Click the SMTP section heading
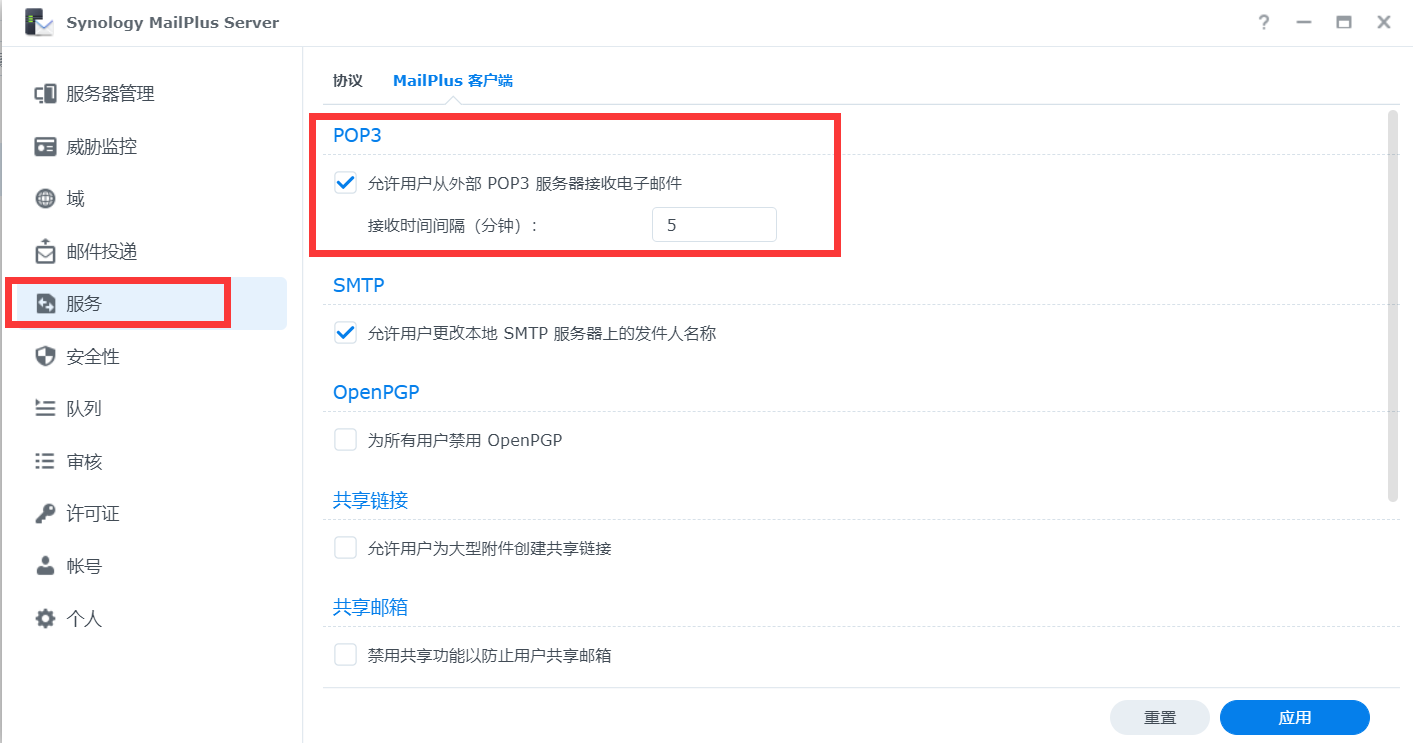1413x743 pixels. [359, 285]
